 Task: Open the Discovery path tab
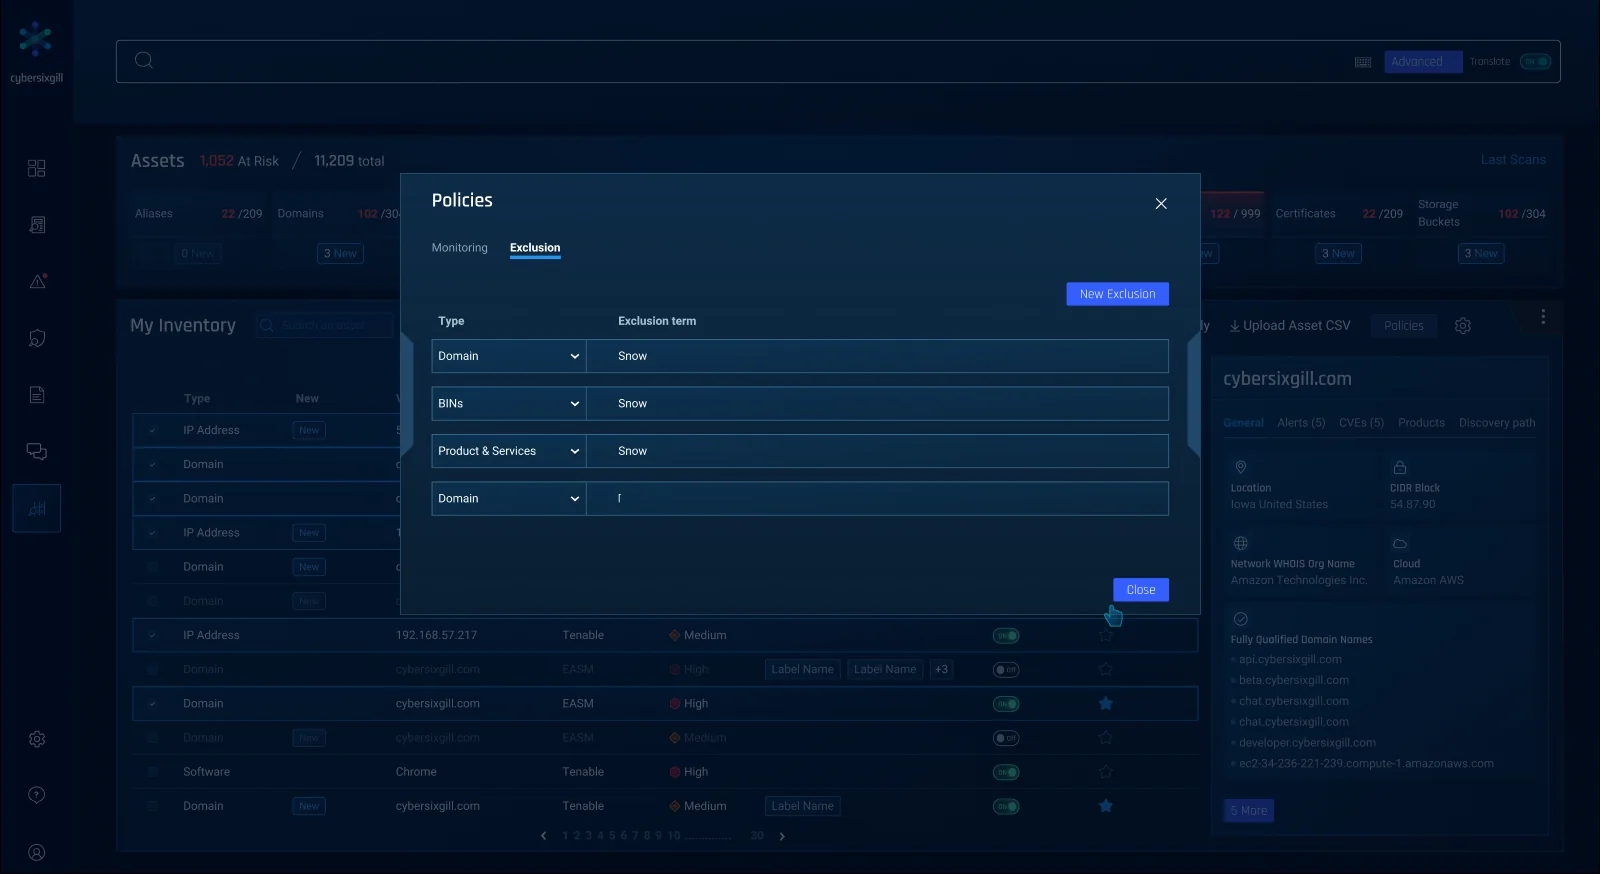(1497, 423)
